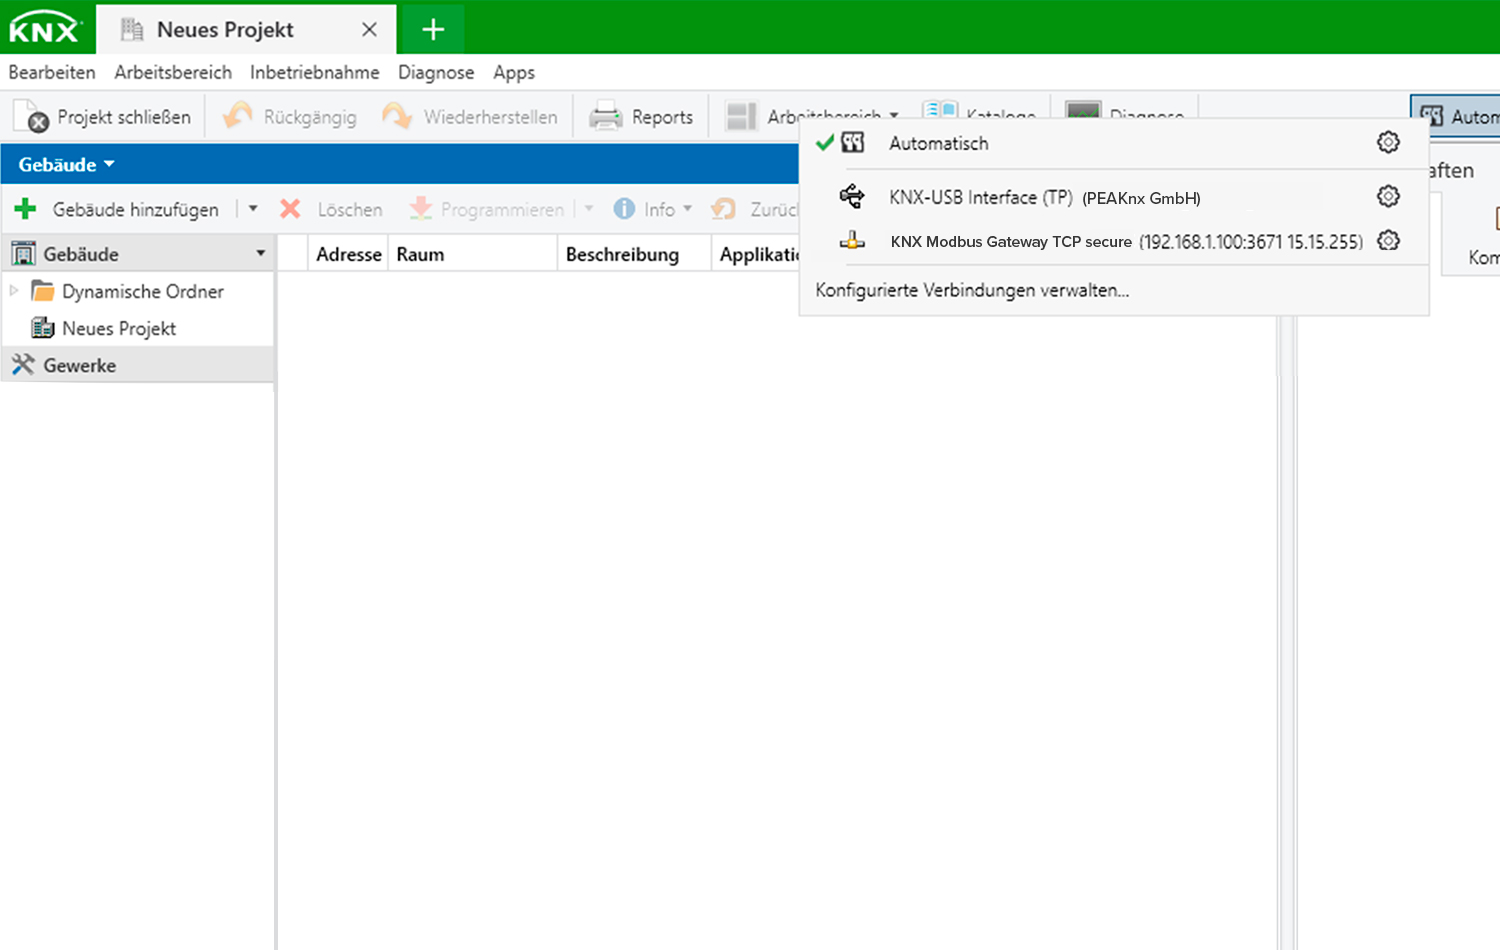
Task: Close the Neues Projekt tab
Action: (x=369, y=30)
